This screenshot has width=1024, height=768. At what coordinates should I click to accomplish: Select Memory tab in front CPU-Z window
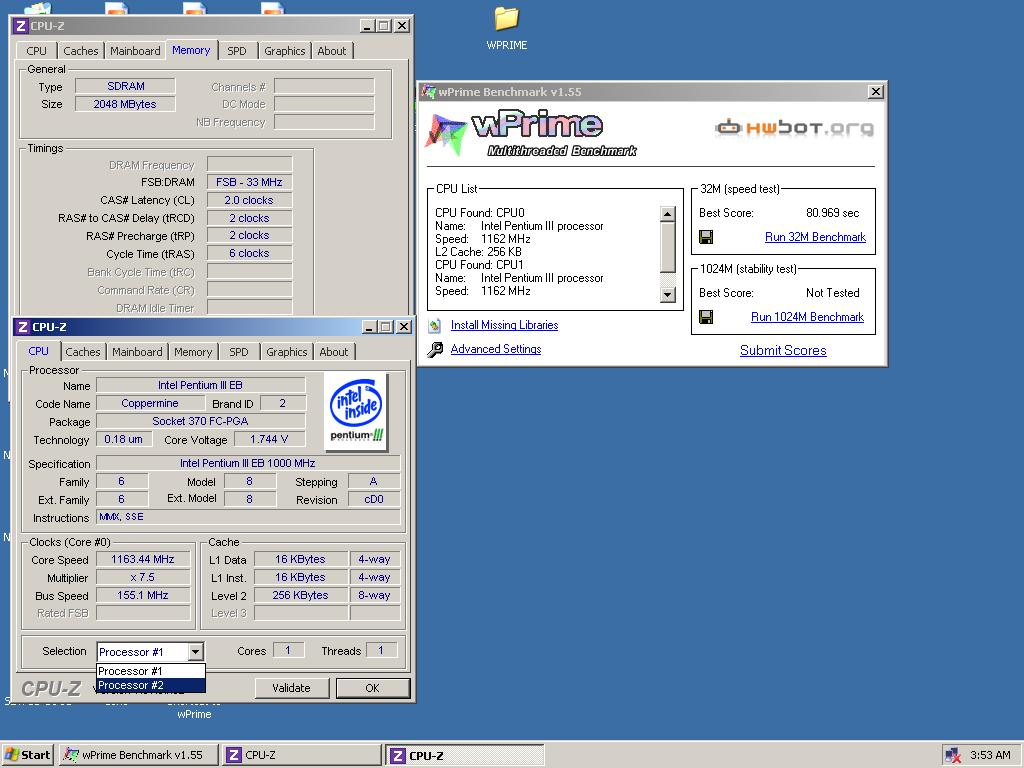pos(193,352)
